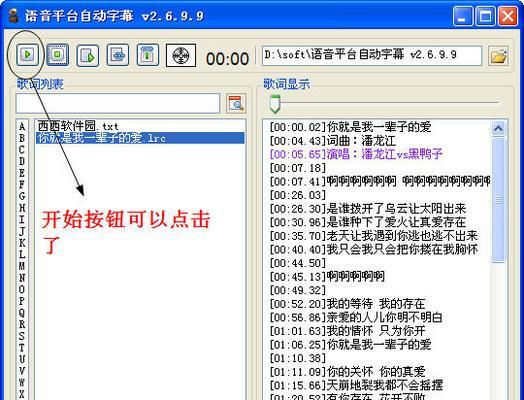
Task: Click letter M in alphabet index
Action: point(22,266)
